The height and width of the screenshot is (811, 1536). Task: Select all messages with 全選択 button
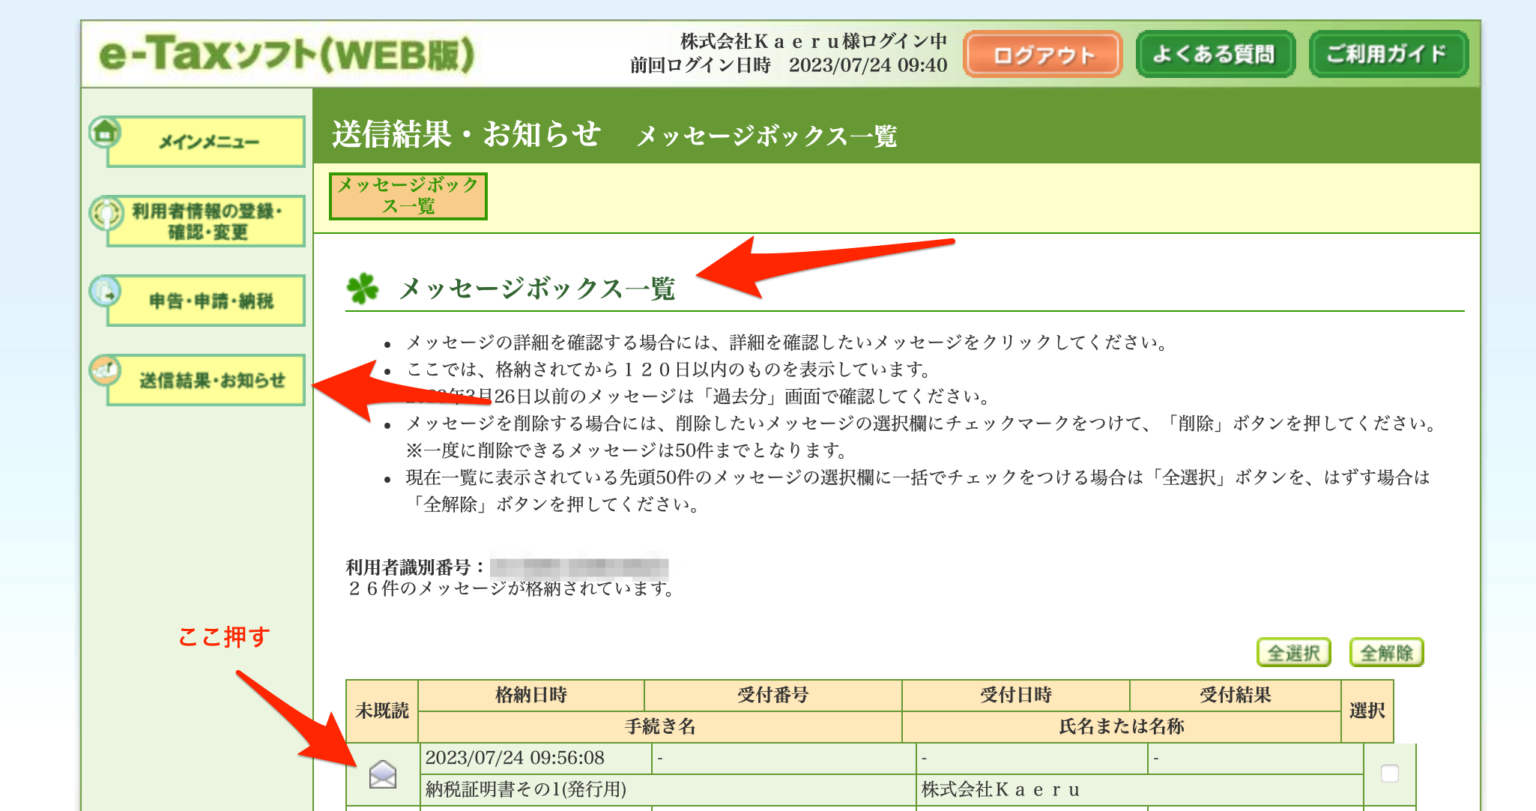point(1293,652)
